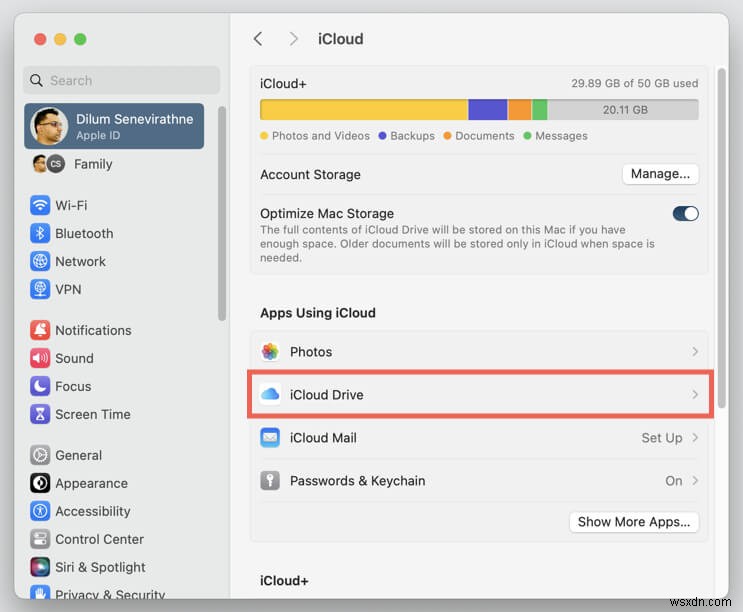Click Dilum Senevirathne profile photo
The height and width of the screenshot is (612, 743).
(49, 126)
